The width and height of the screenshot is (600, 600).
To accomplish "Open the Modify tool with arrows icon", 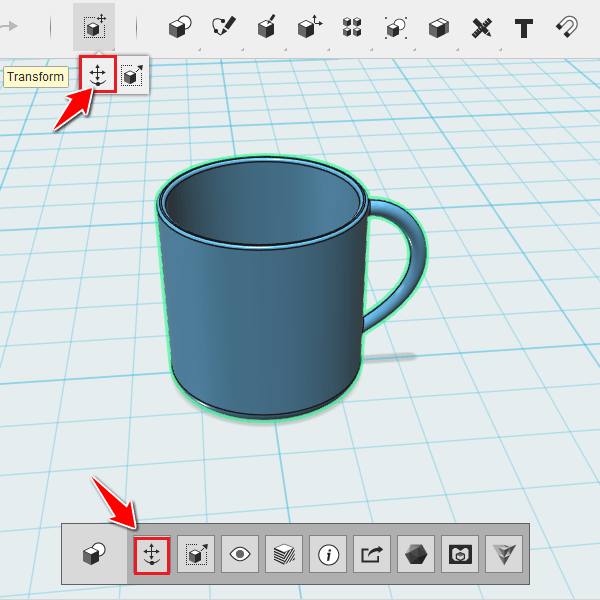I will coord(310,27).
